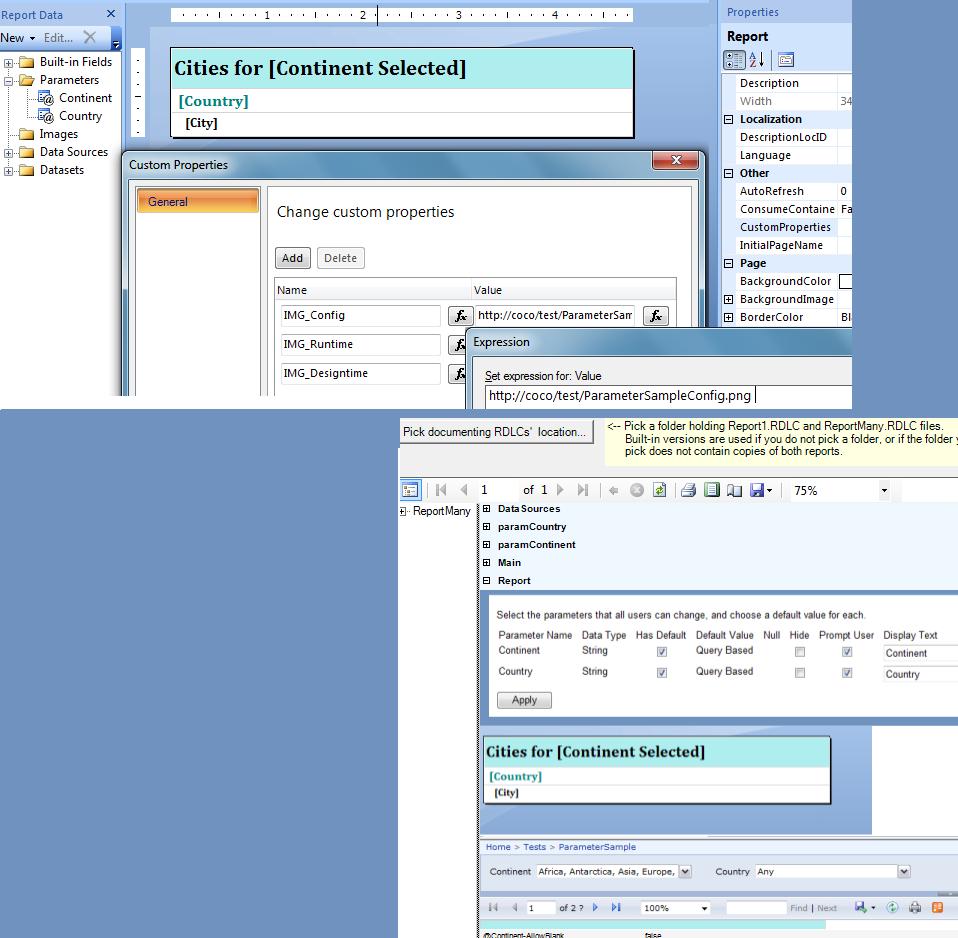Viewport: 958px width, 938px height.
Task: Click the Add button in Custom Properties
Action: [292, 258]
